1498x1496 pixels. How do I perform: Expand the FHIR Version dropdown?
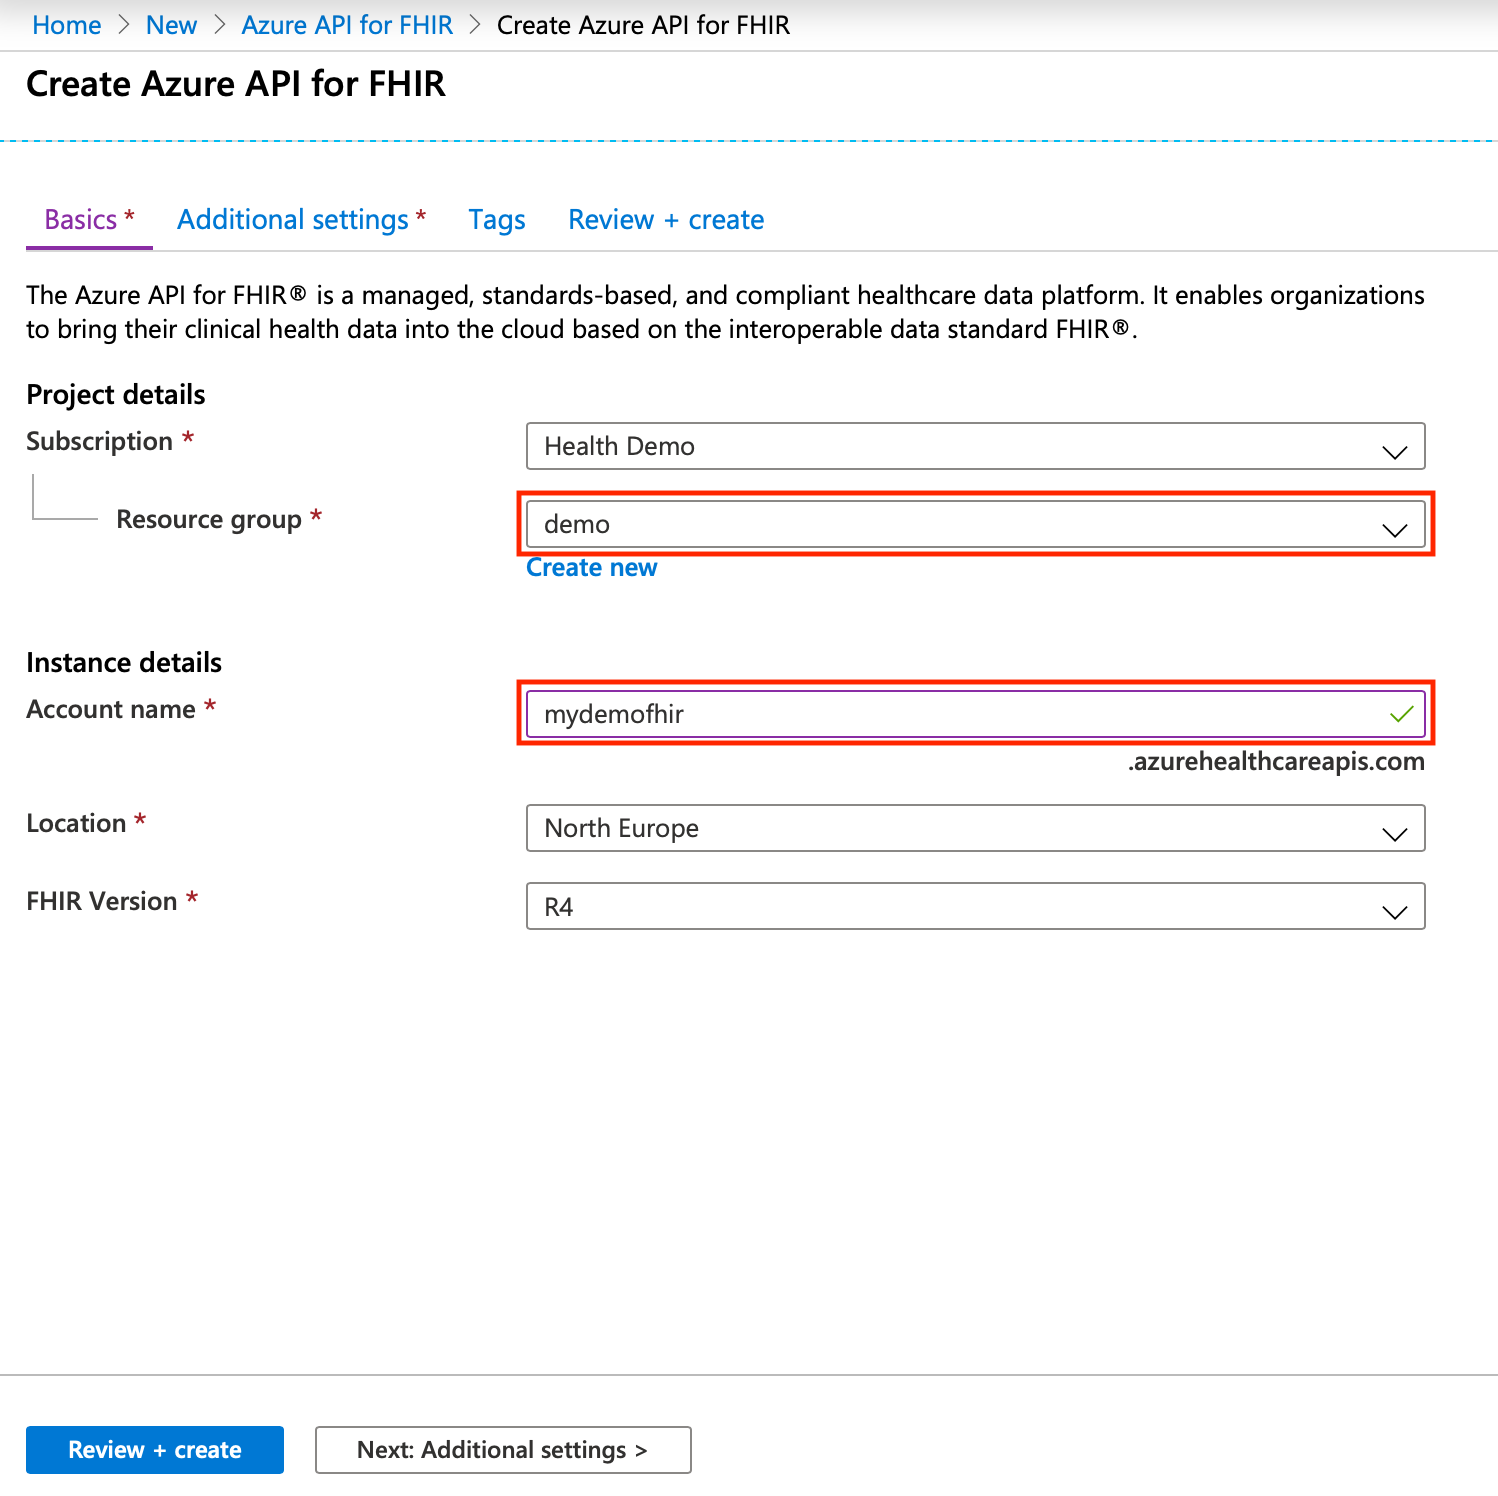pos(975,906)
